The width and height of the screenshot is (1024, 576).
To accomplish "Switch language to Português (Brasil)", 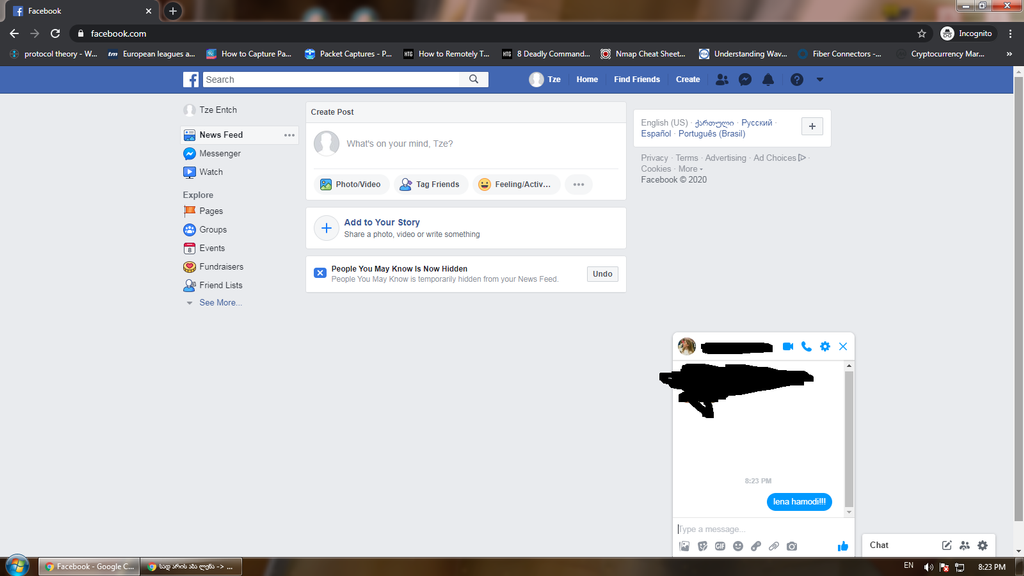I will [711, 134].
